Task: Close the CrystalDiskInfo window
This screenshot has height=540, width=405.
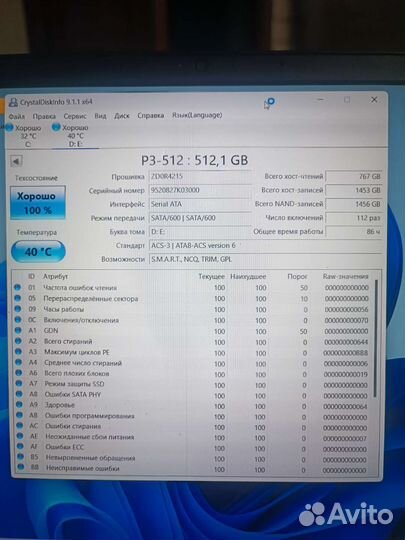Action: click(x=374, y=100)
